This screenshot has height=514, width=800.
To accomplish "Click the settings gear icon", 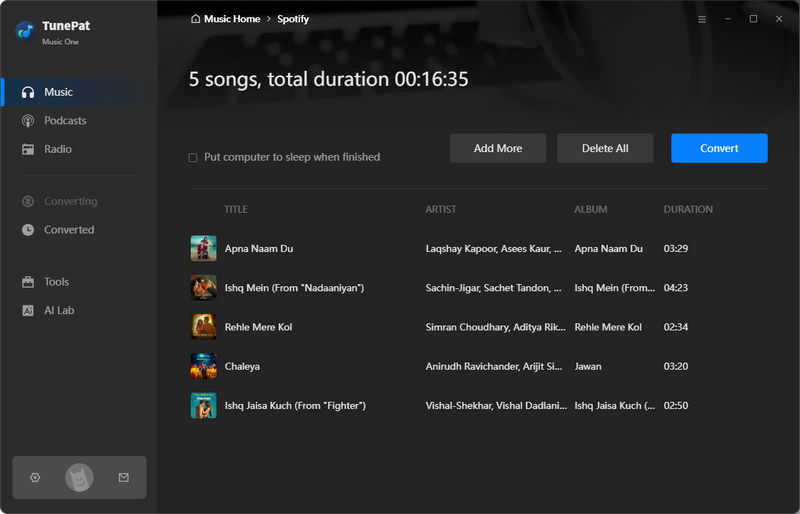I will (x=35, y=478).
